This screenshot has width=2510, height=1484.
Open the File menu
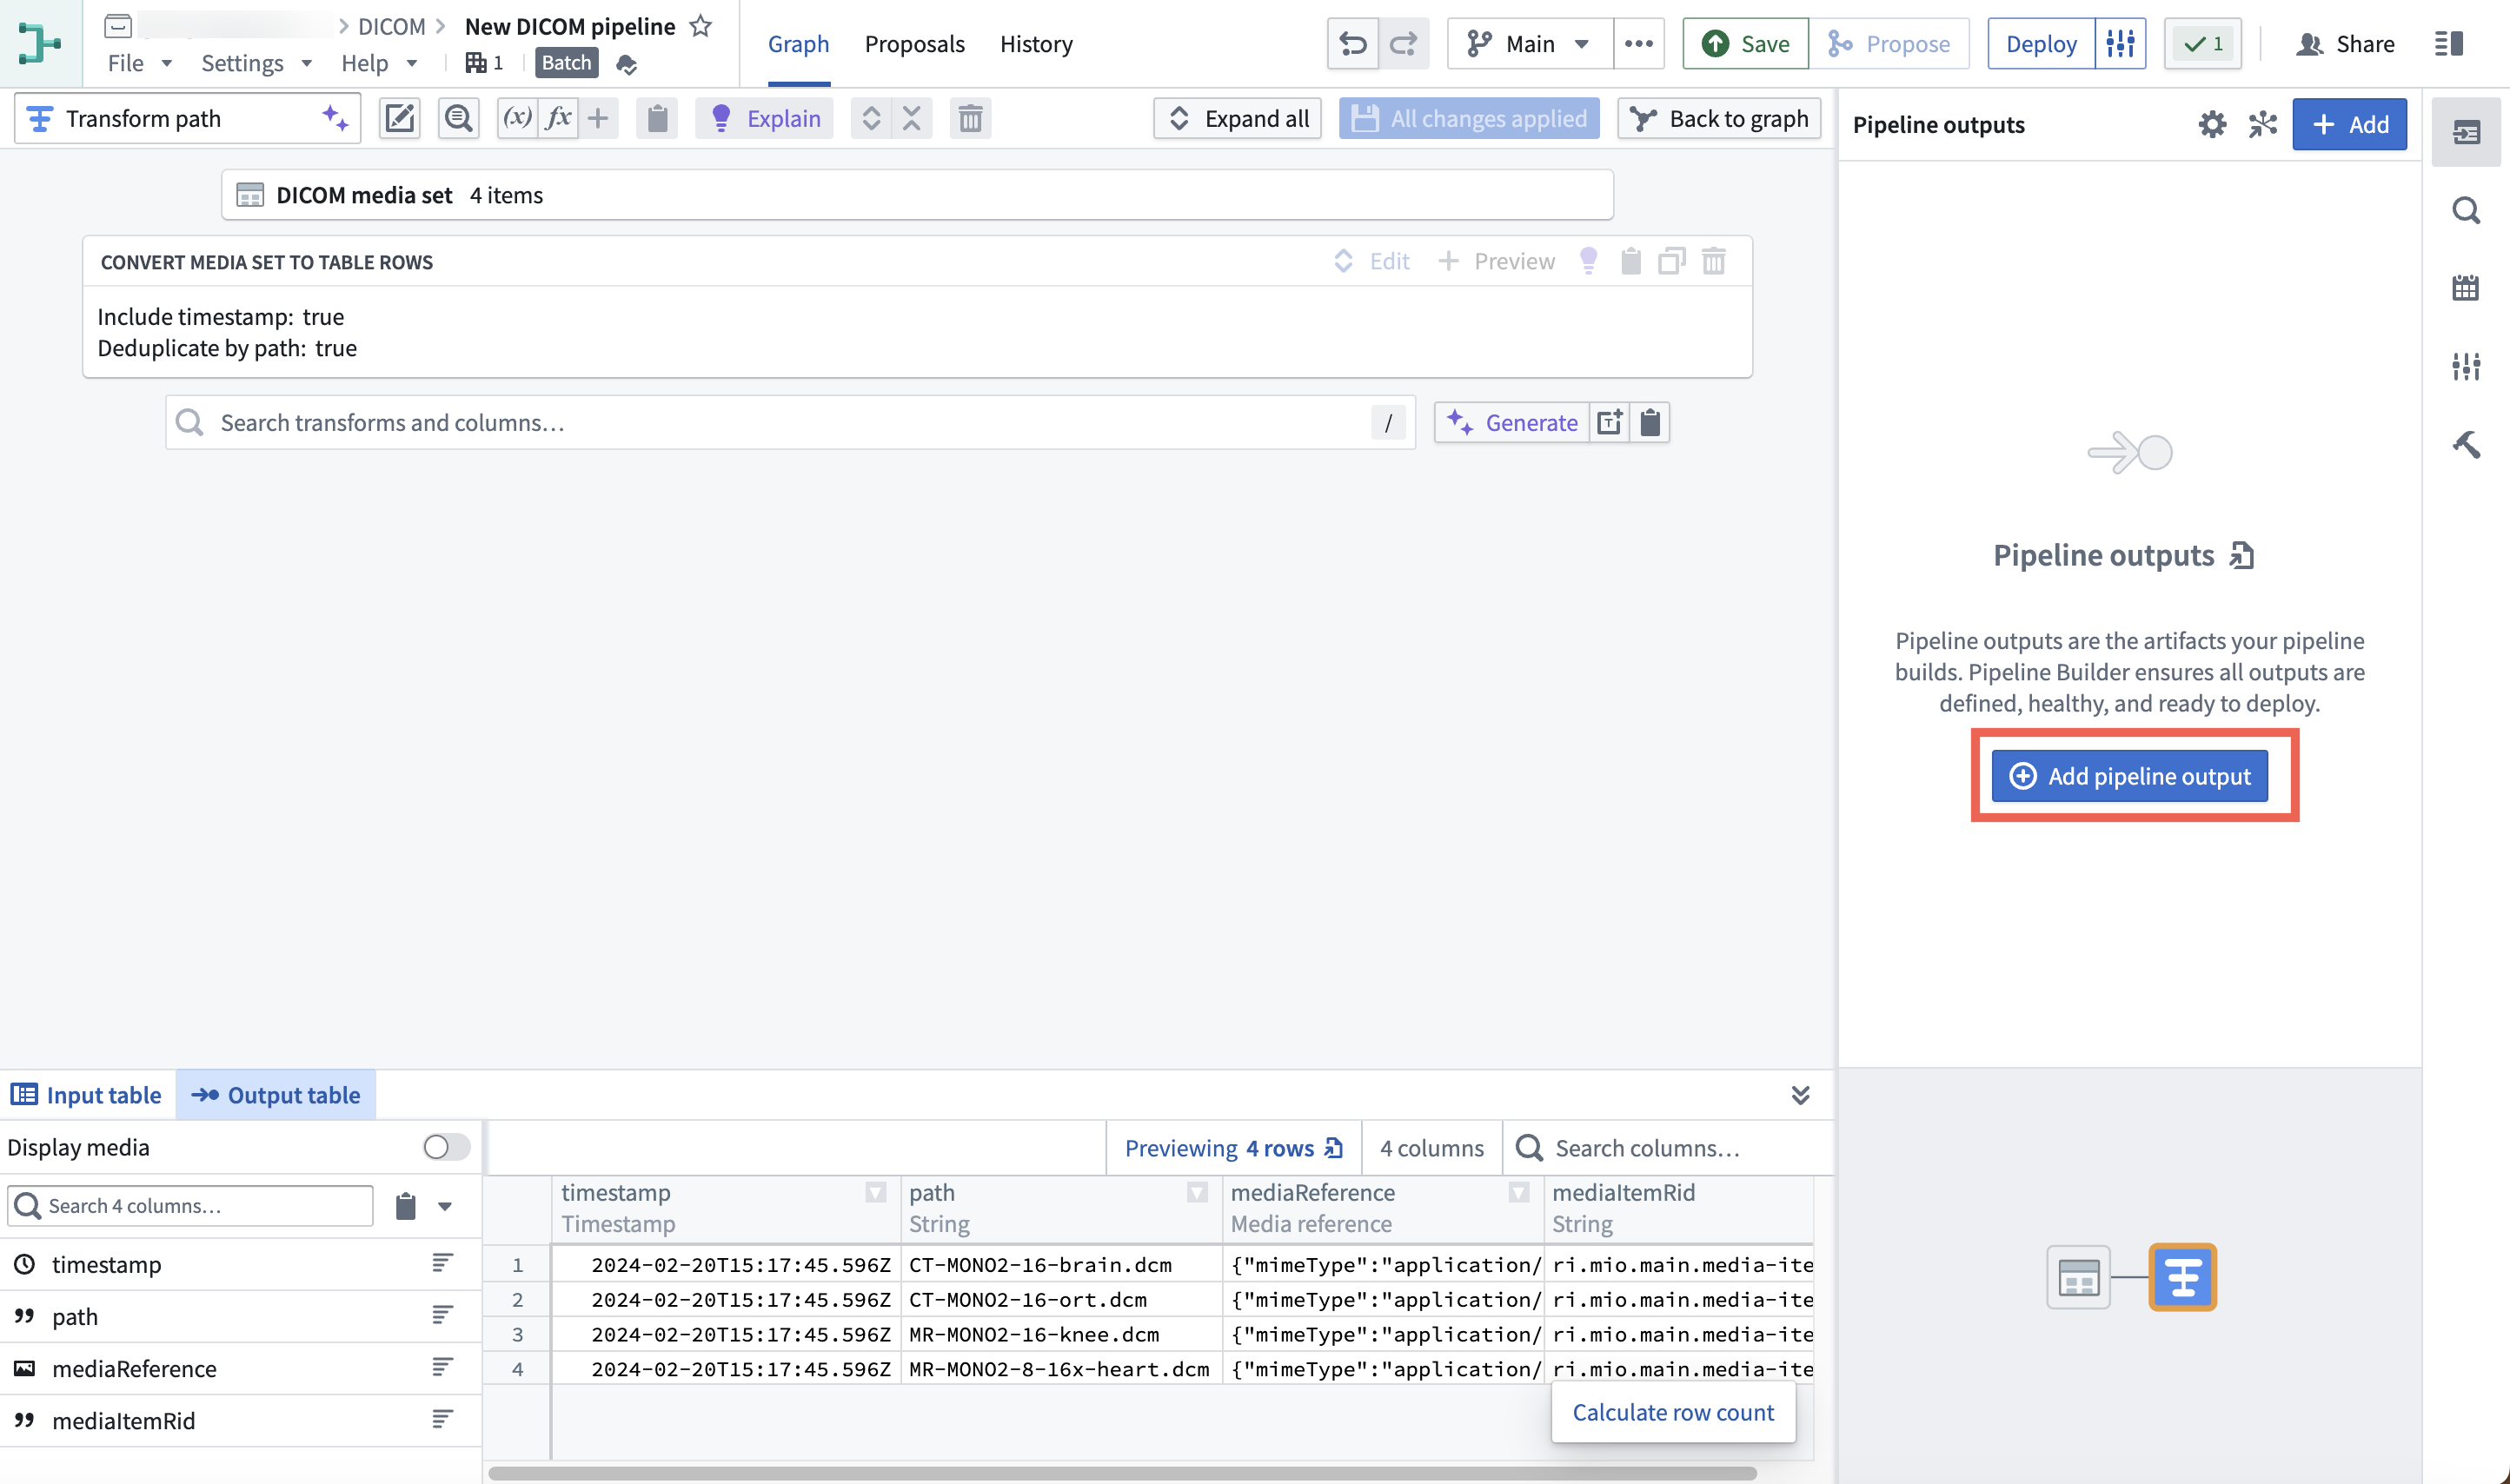(x=139, y=63)
